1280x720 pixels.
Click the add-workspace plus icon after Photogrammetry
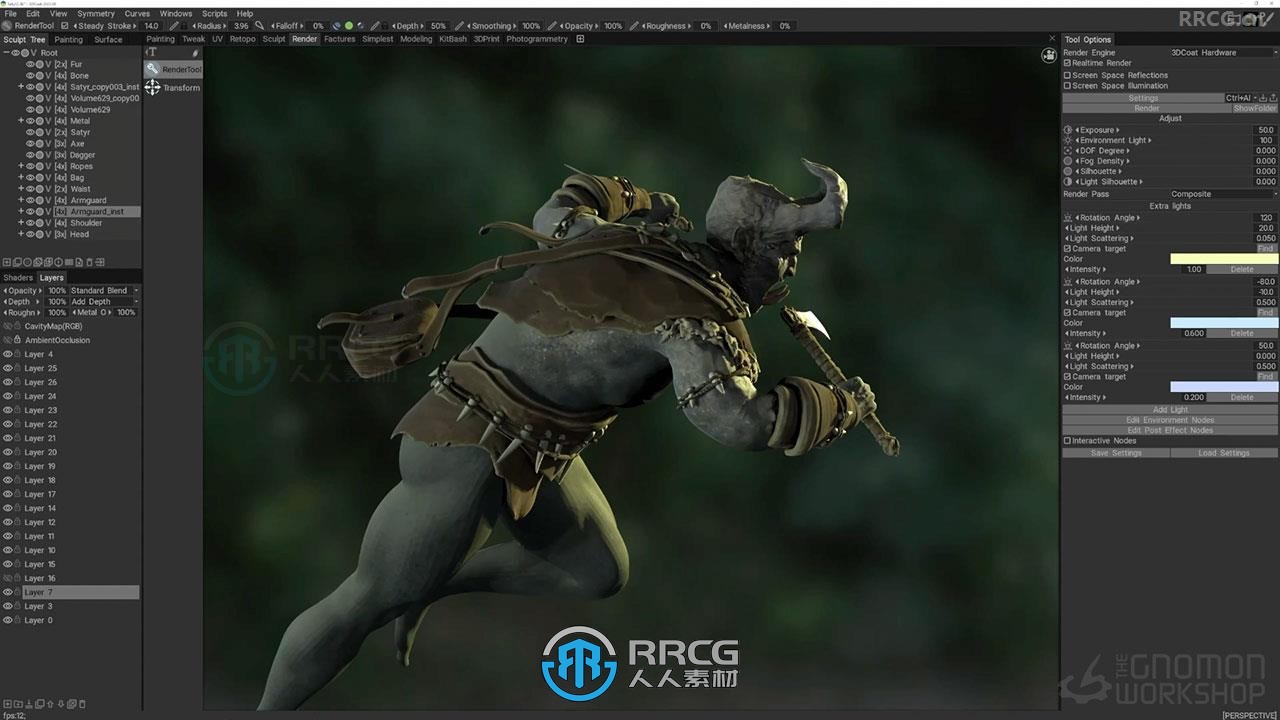click(580, 39)
